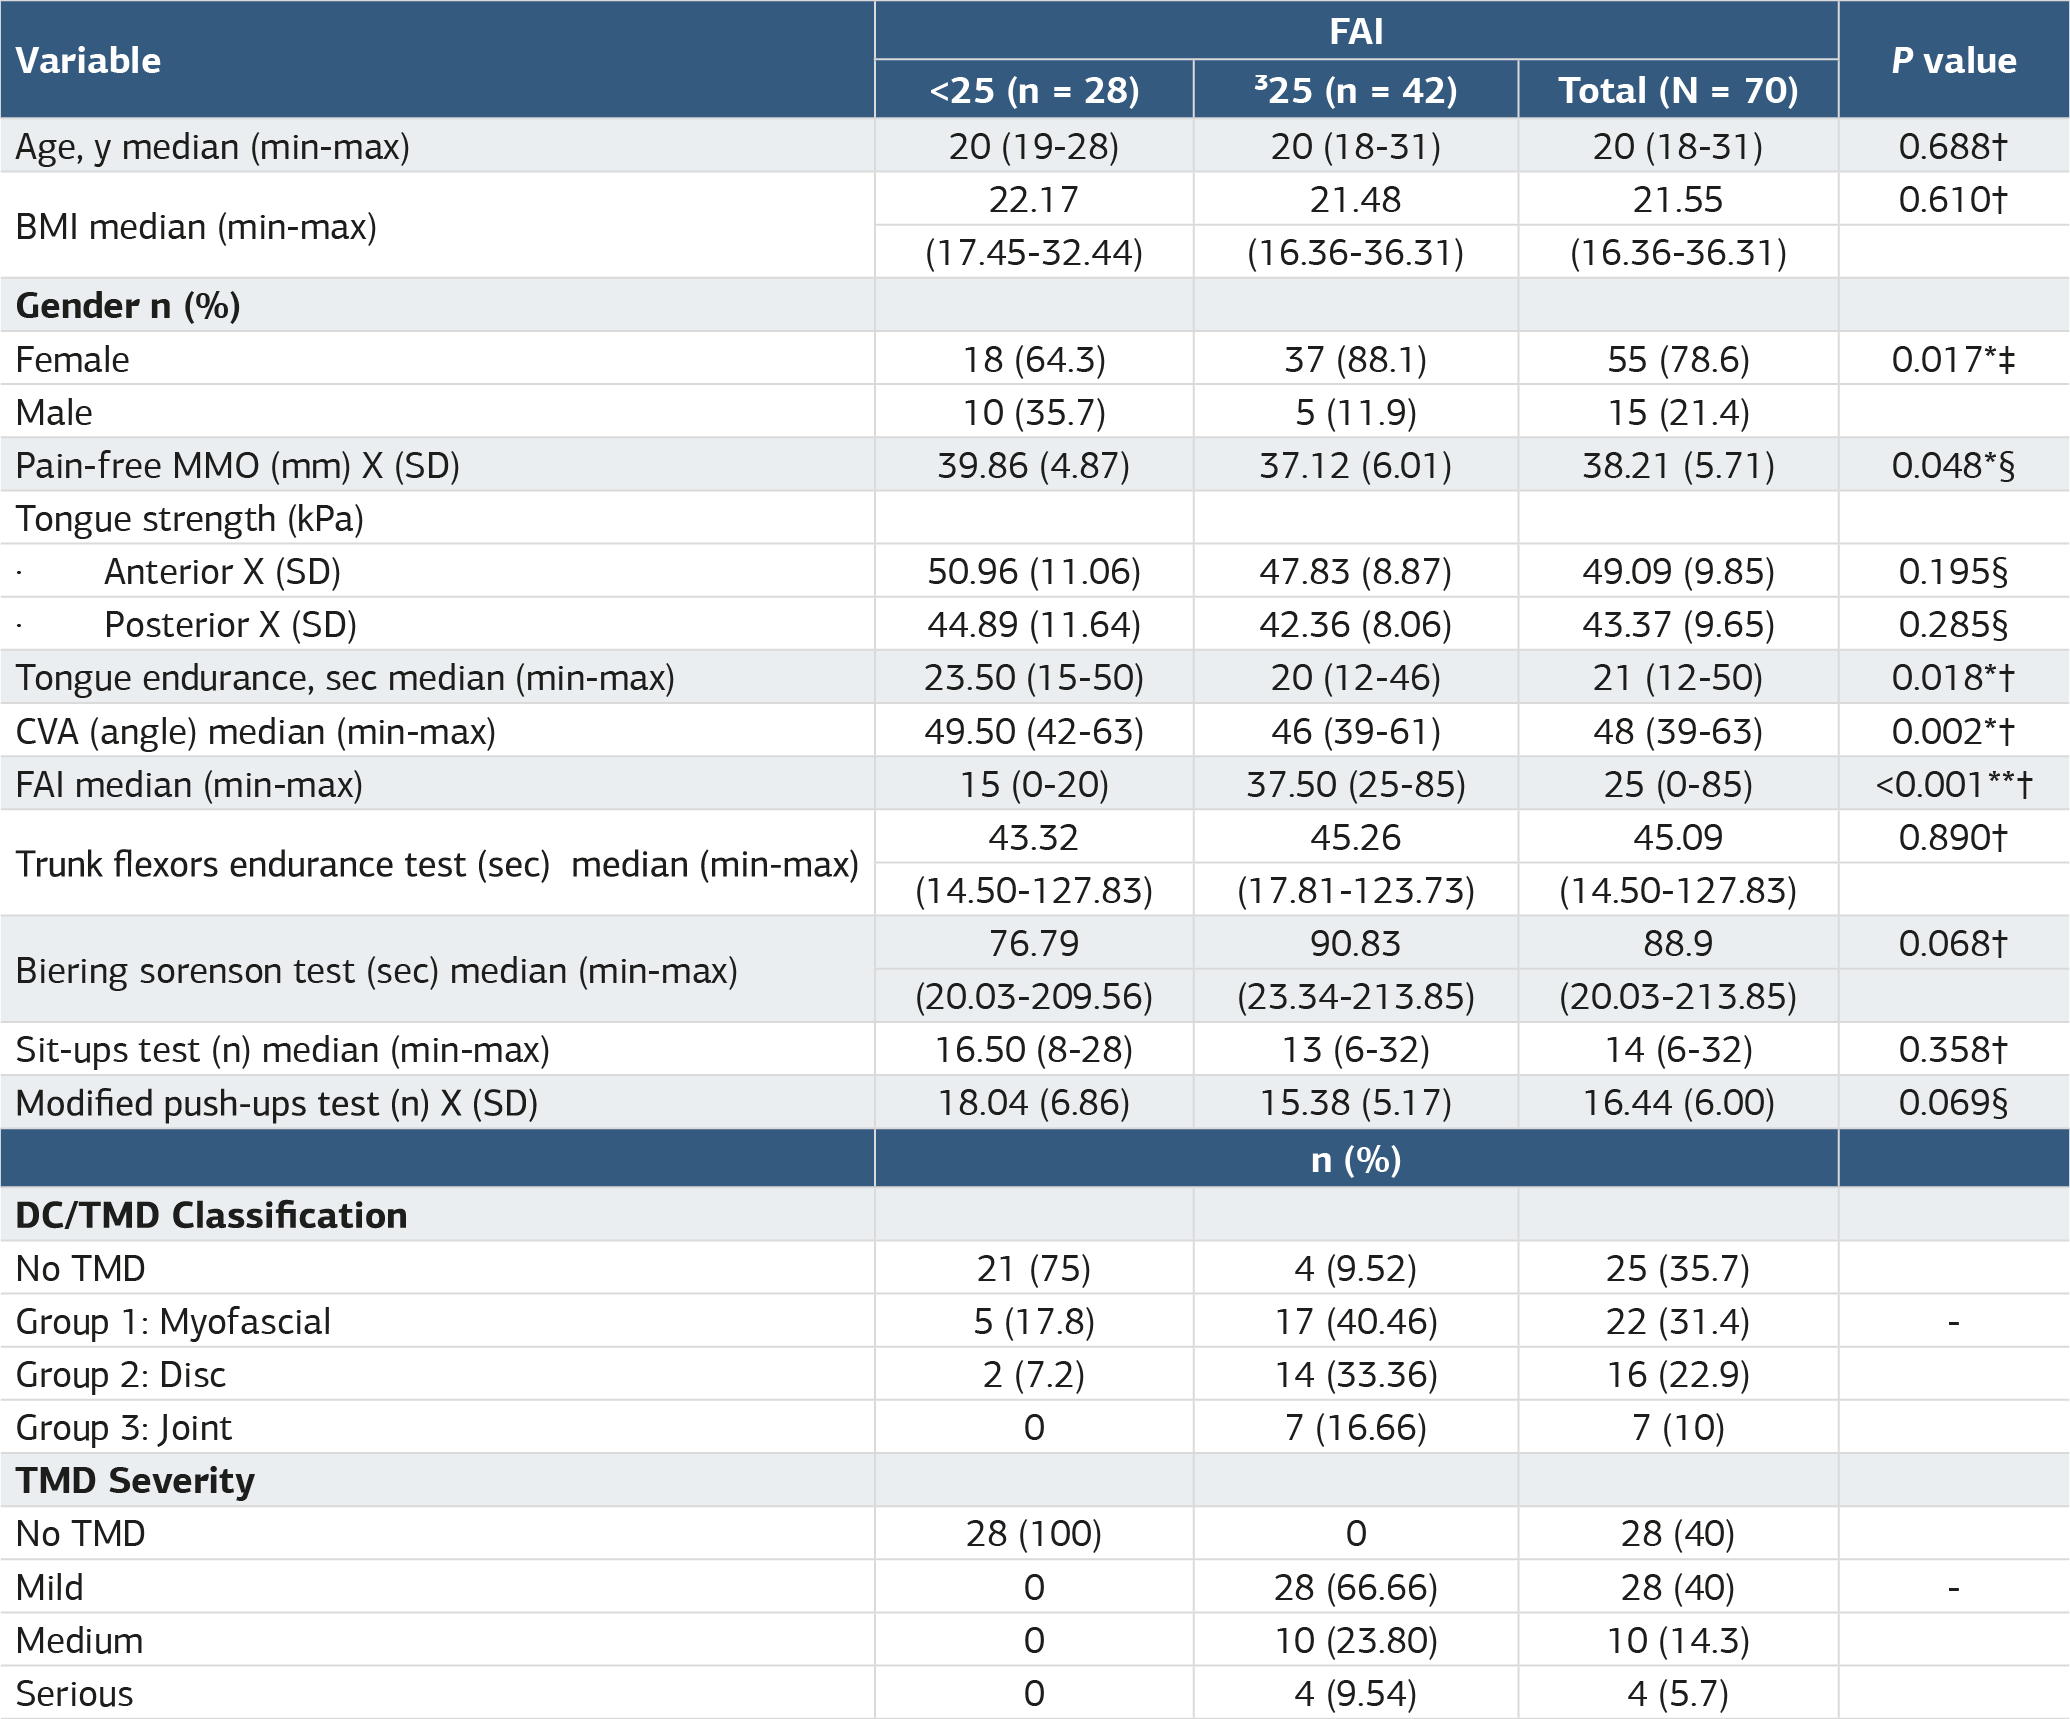Click the '14 (33.36)' Disc cell
2070x1719 pixels.
click(x=1356, y=1375)
